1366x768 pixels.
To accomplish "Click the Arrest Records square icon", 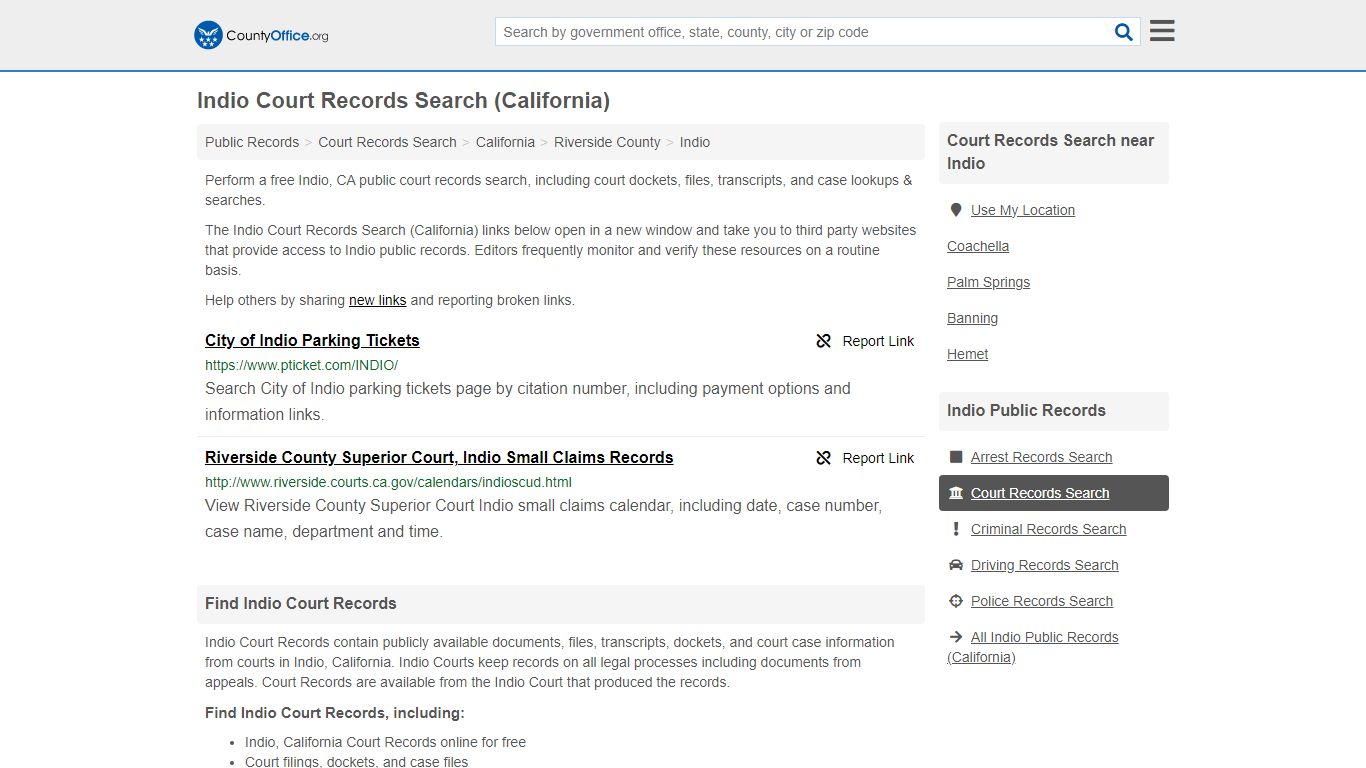I will 956,457.
